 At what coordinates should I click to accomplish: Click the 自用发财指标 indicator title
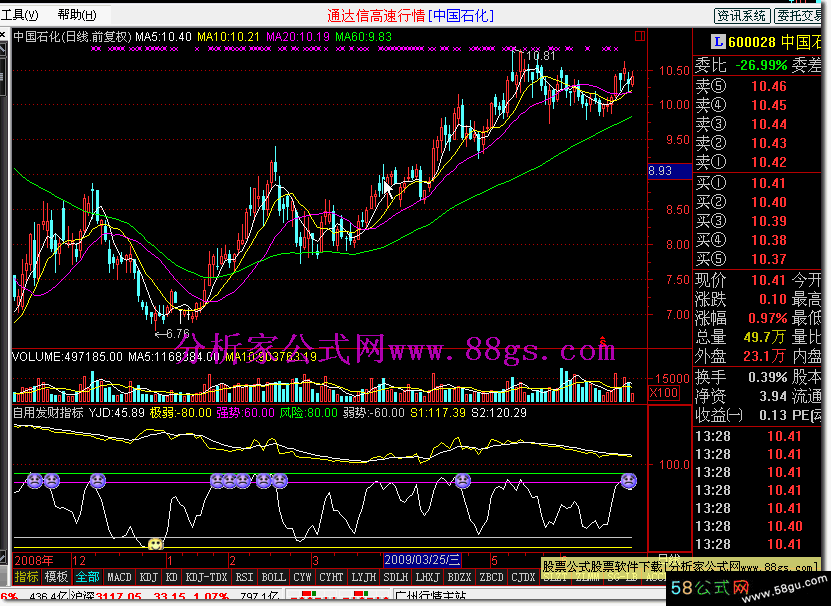[48, 413]
